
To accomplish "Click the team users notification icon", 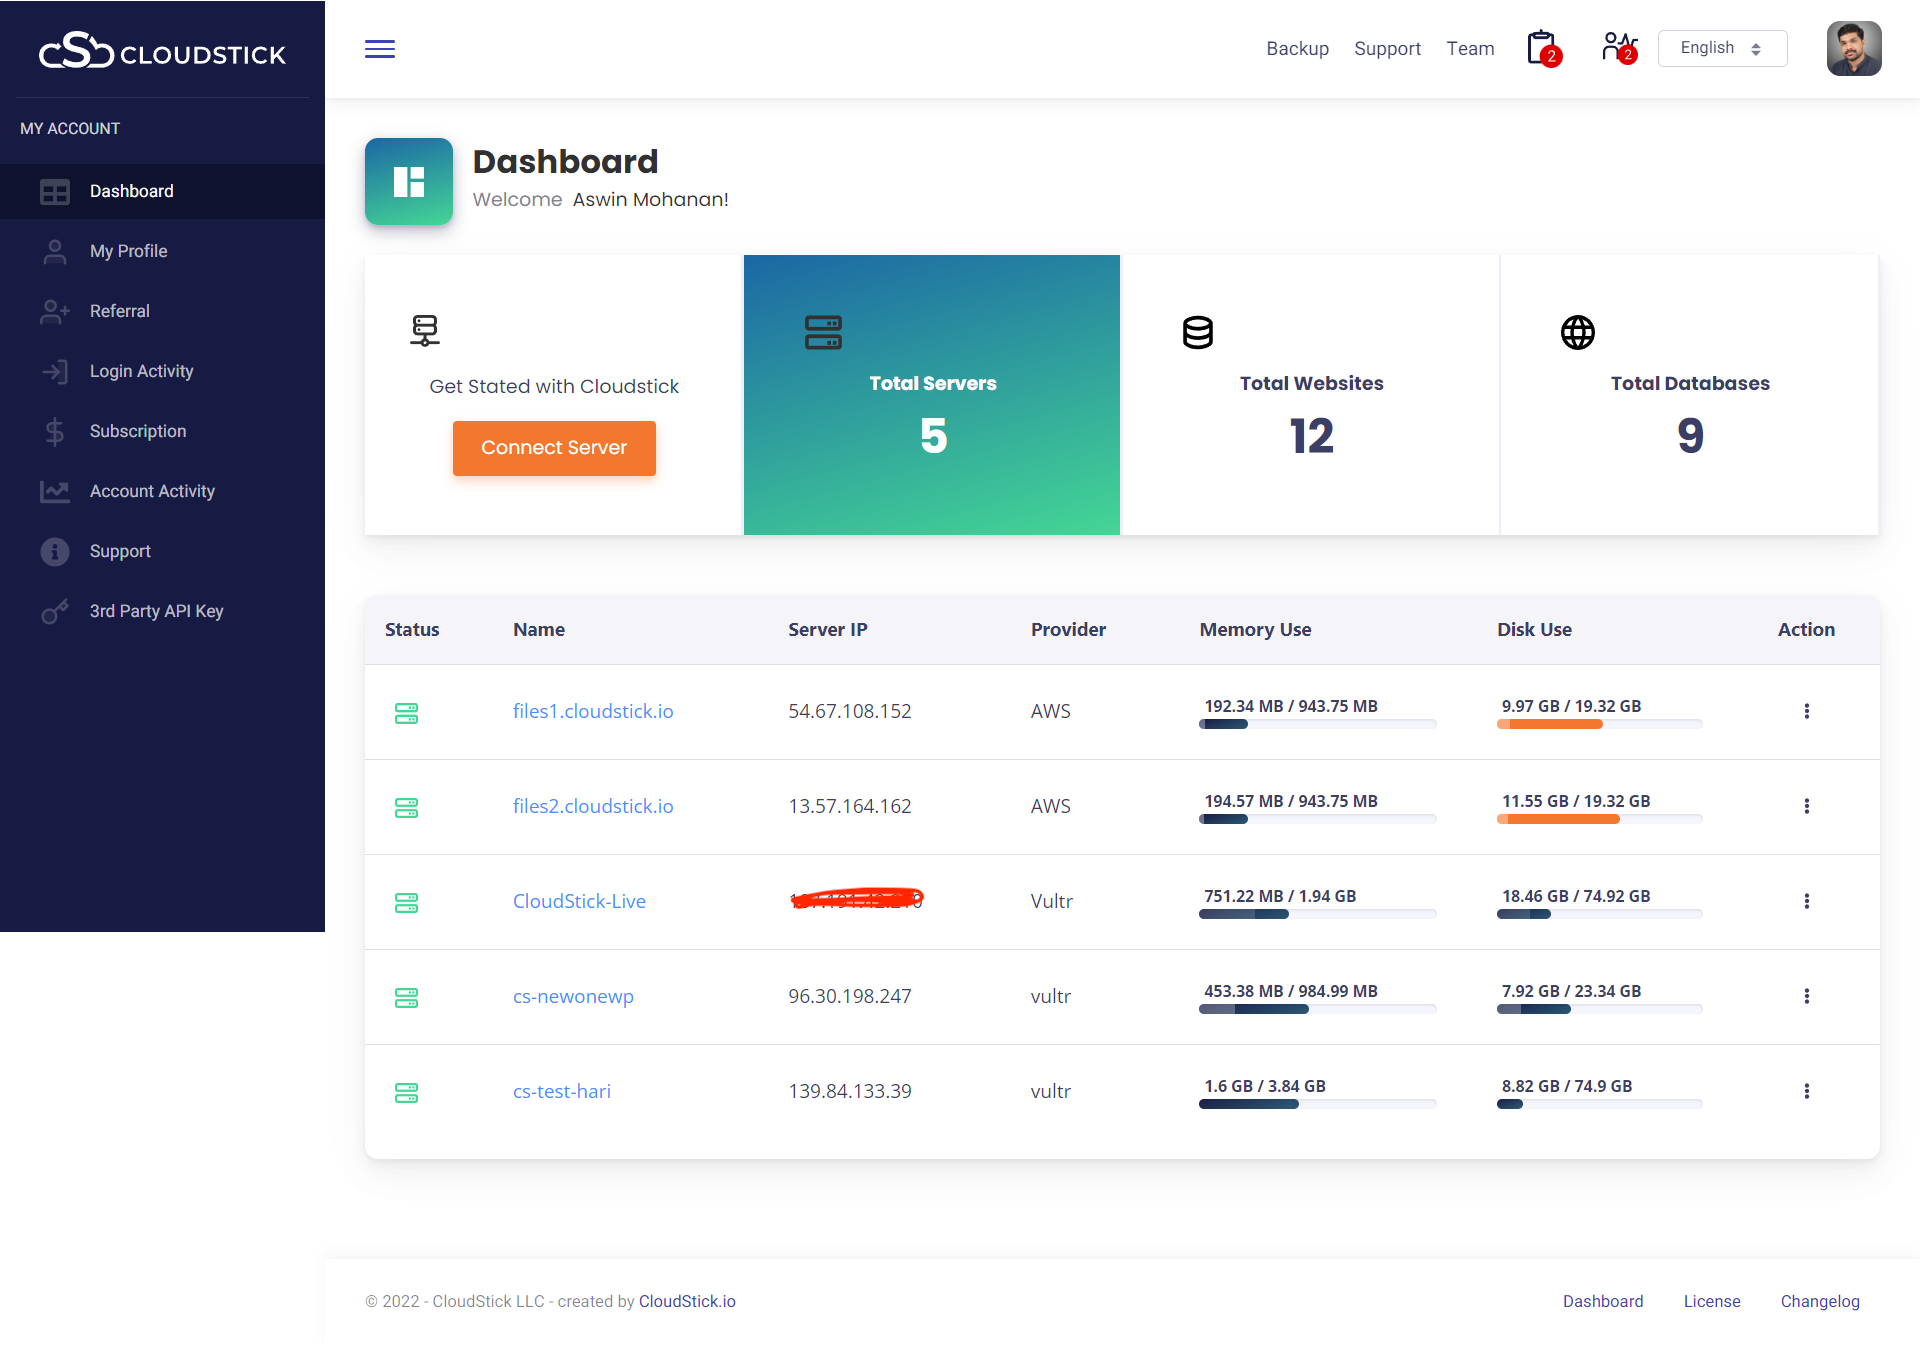I will [x=1618, y=48].
